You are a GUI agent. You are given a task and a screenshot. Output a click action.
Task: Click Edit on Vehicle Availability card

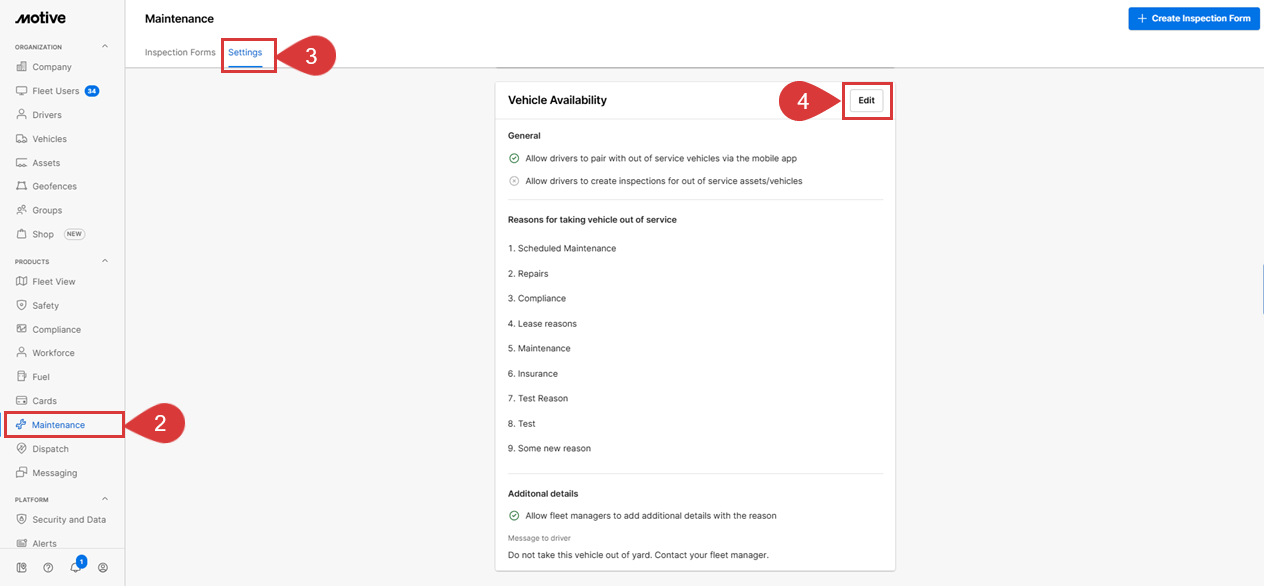866,100
